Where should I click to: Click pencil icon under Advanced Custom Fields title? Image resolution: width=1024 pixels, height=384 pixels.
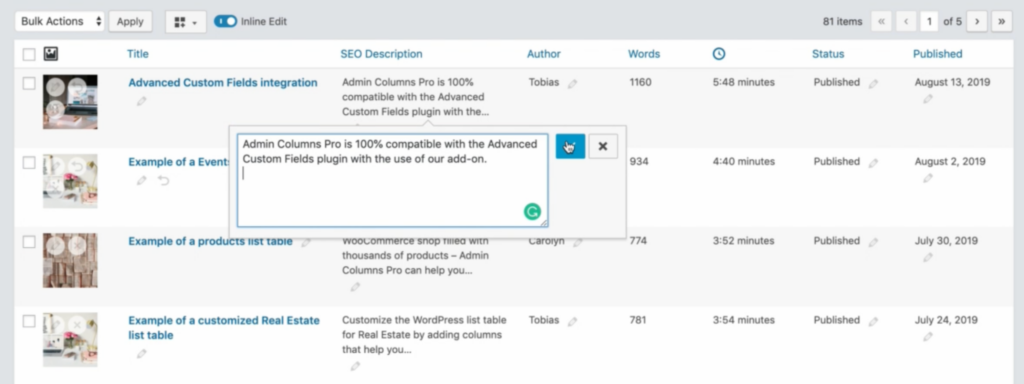tap(142, 101)
